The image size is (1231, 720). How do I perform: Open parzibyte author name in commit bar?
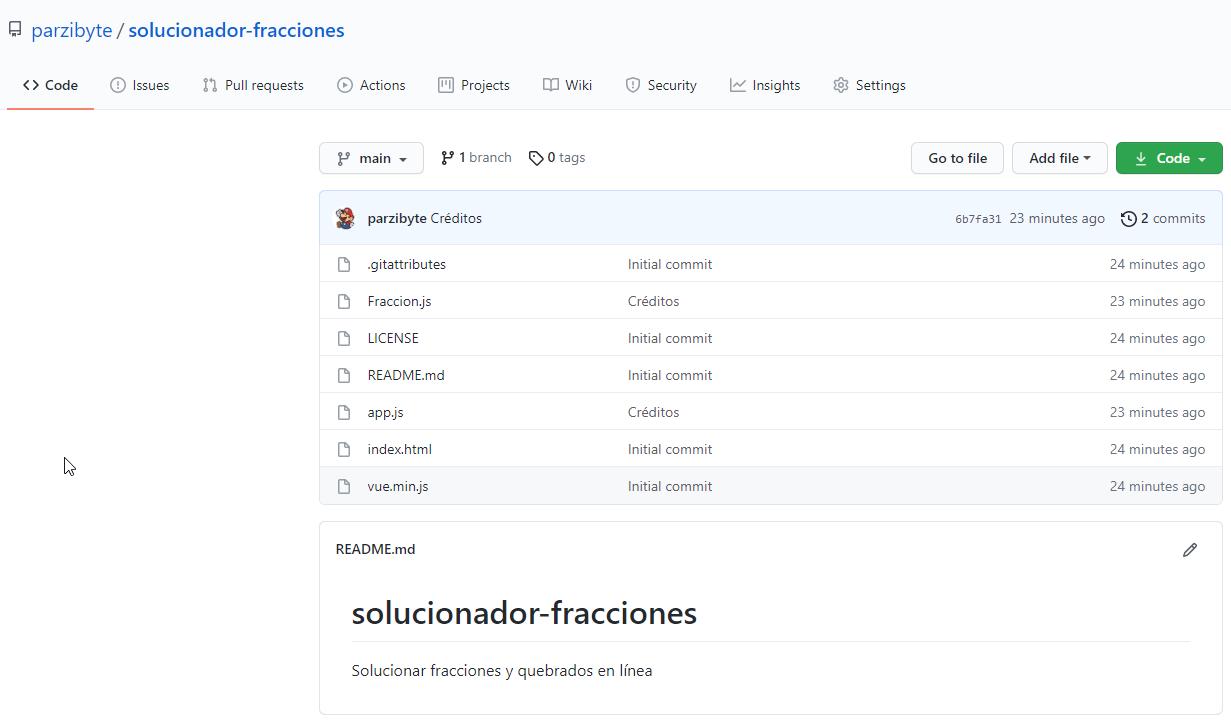coord(397,218)
